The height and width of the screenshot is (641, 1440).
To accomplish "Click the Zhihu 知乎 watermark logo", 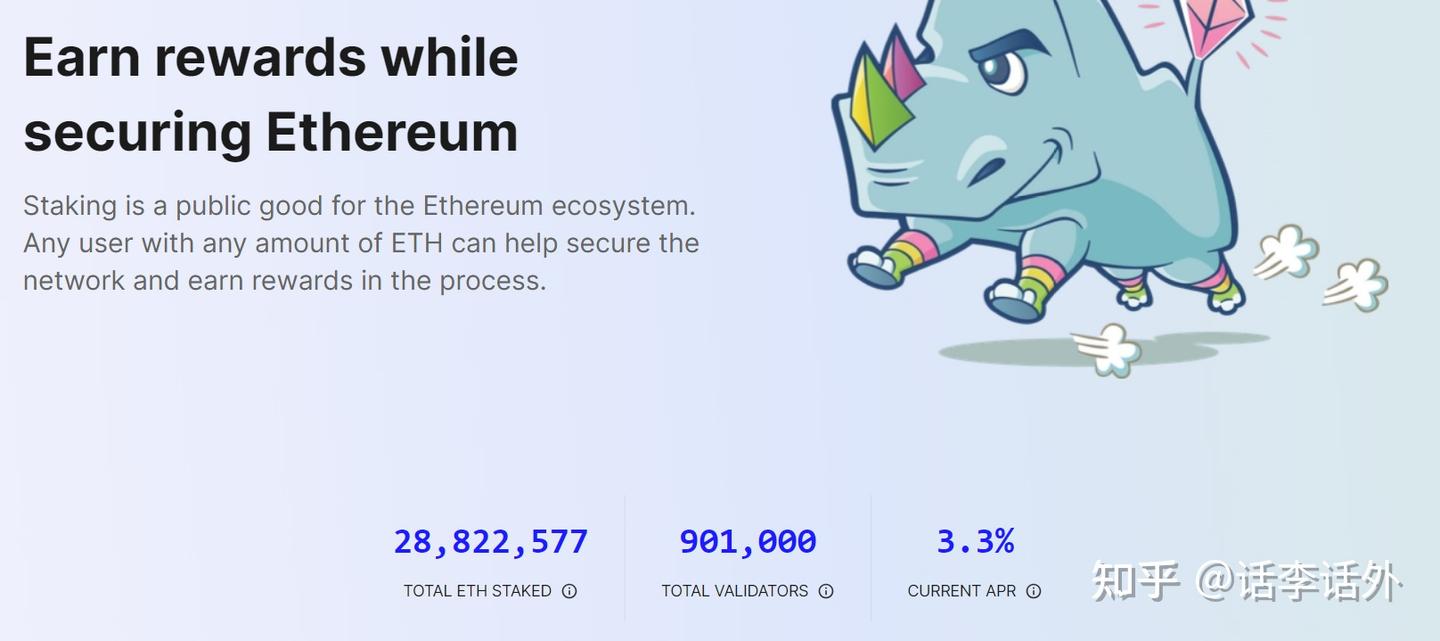I will coord(1134,581).
